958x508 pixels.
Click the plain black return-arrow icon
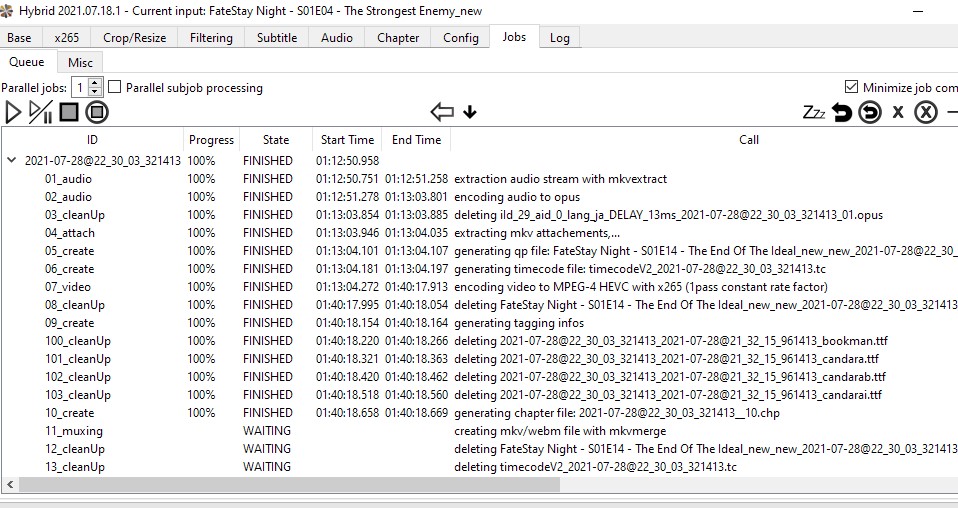tap(842, 112)
